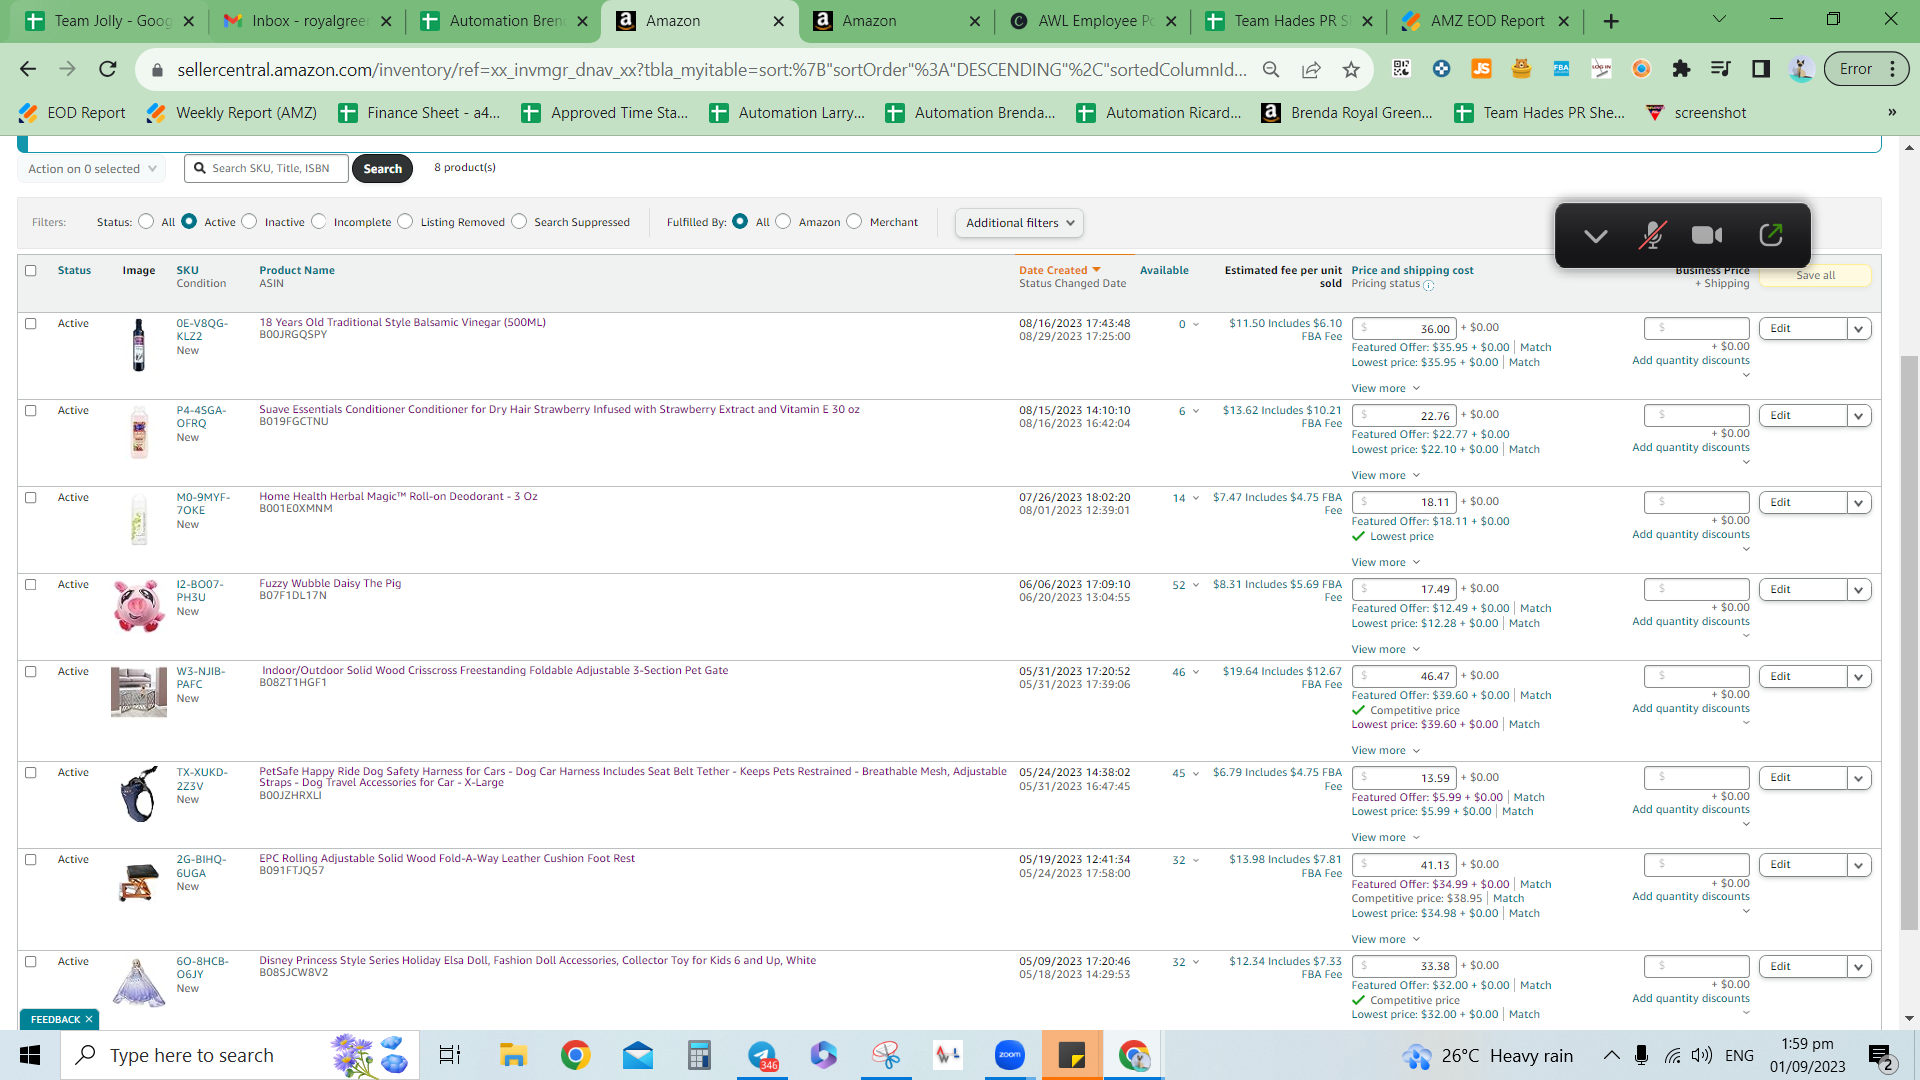Click the Search button
The height and width of the screenshot is (1080, 1920).
click(x=382, y=169)
